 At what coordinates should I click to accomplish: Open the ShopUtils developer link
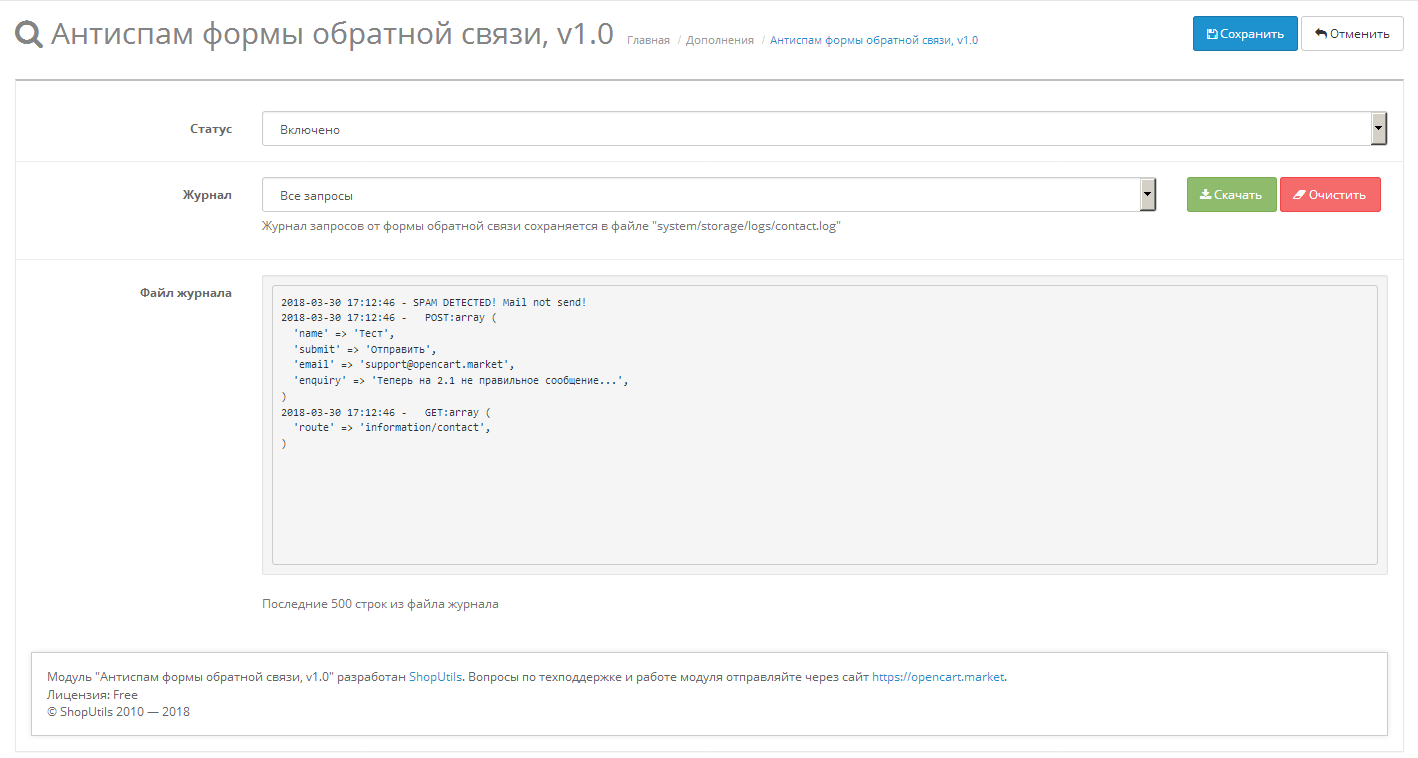435,677
